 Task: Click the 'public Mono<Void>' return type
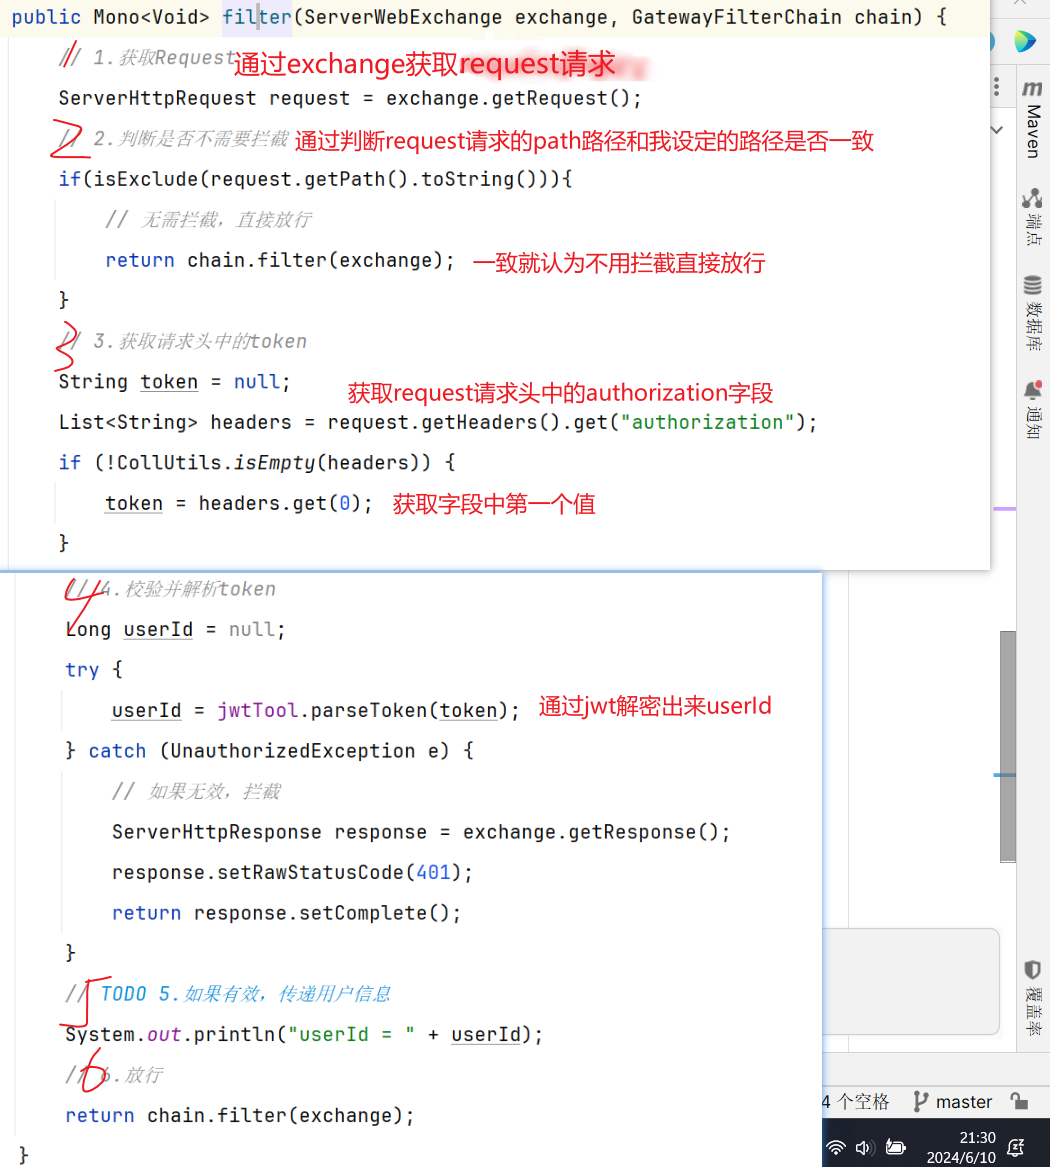110,16
